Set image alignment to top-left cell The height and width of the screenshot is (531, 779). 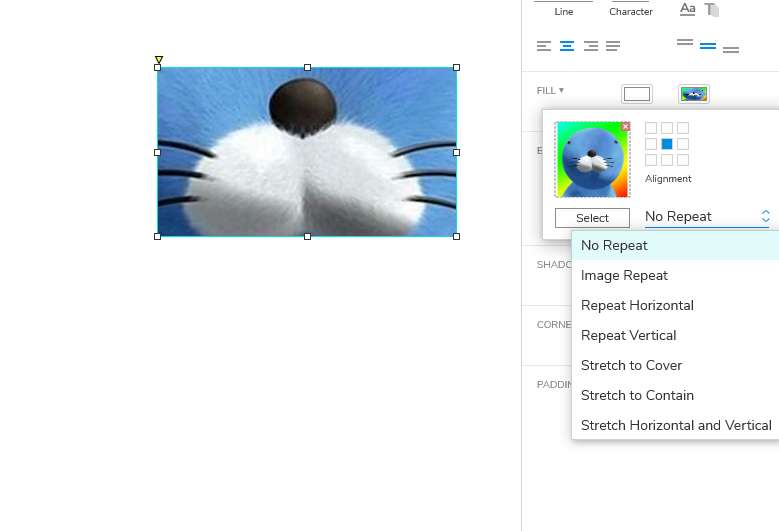(x=651, y=128)
